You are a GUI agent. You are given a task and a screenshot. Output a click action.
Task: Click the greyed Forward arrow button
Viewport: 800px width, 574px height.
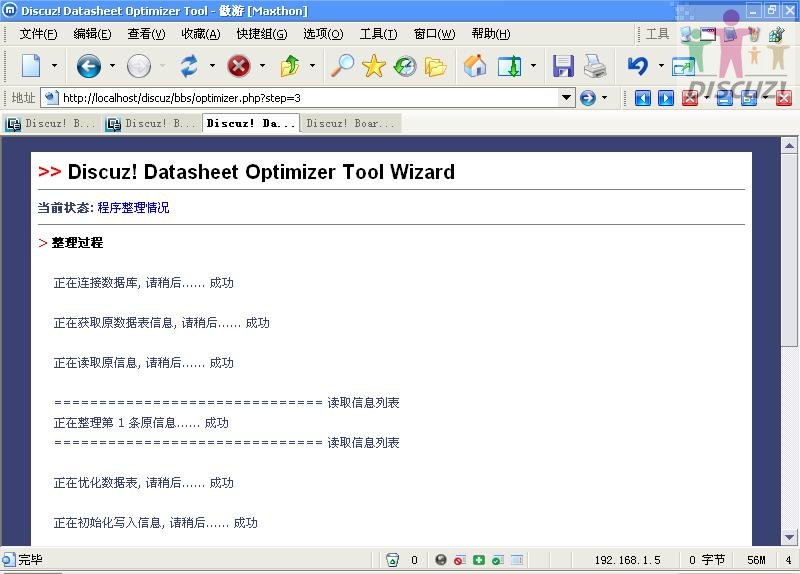pos(139,66)
